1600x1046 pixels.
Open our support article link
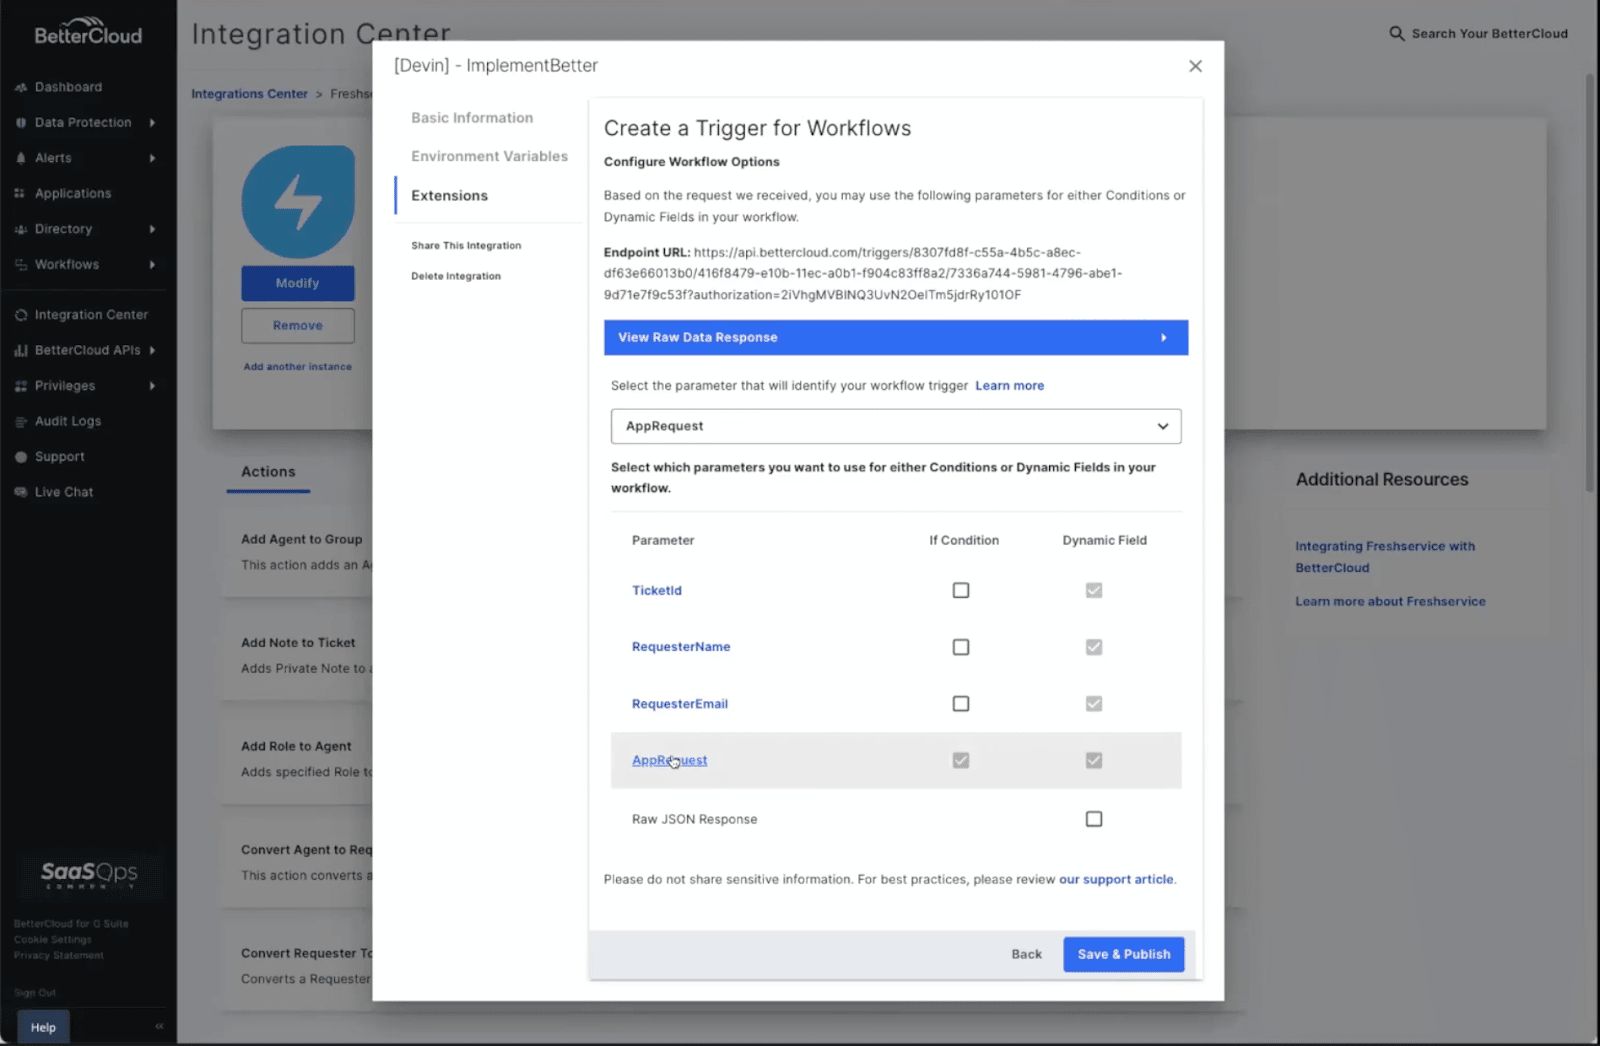(x=1116, y=879)
